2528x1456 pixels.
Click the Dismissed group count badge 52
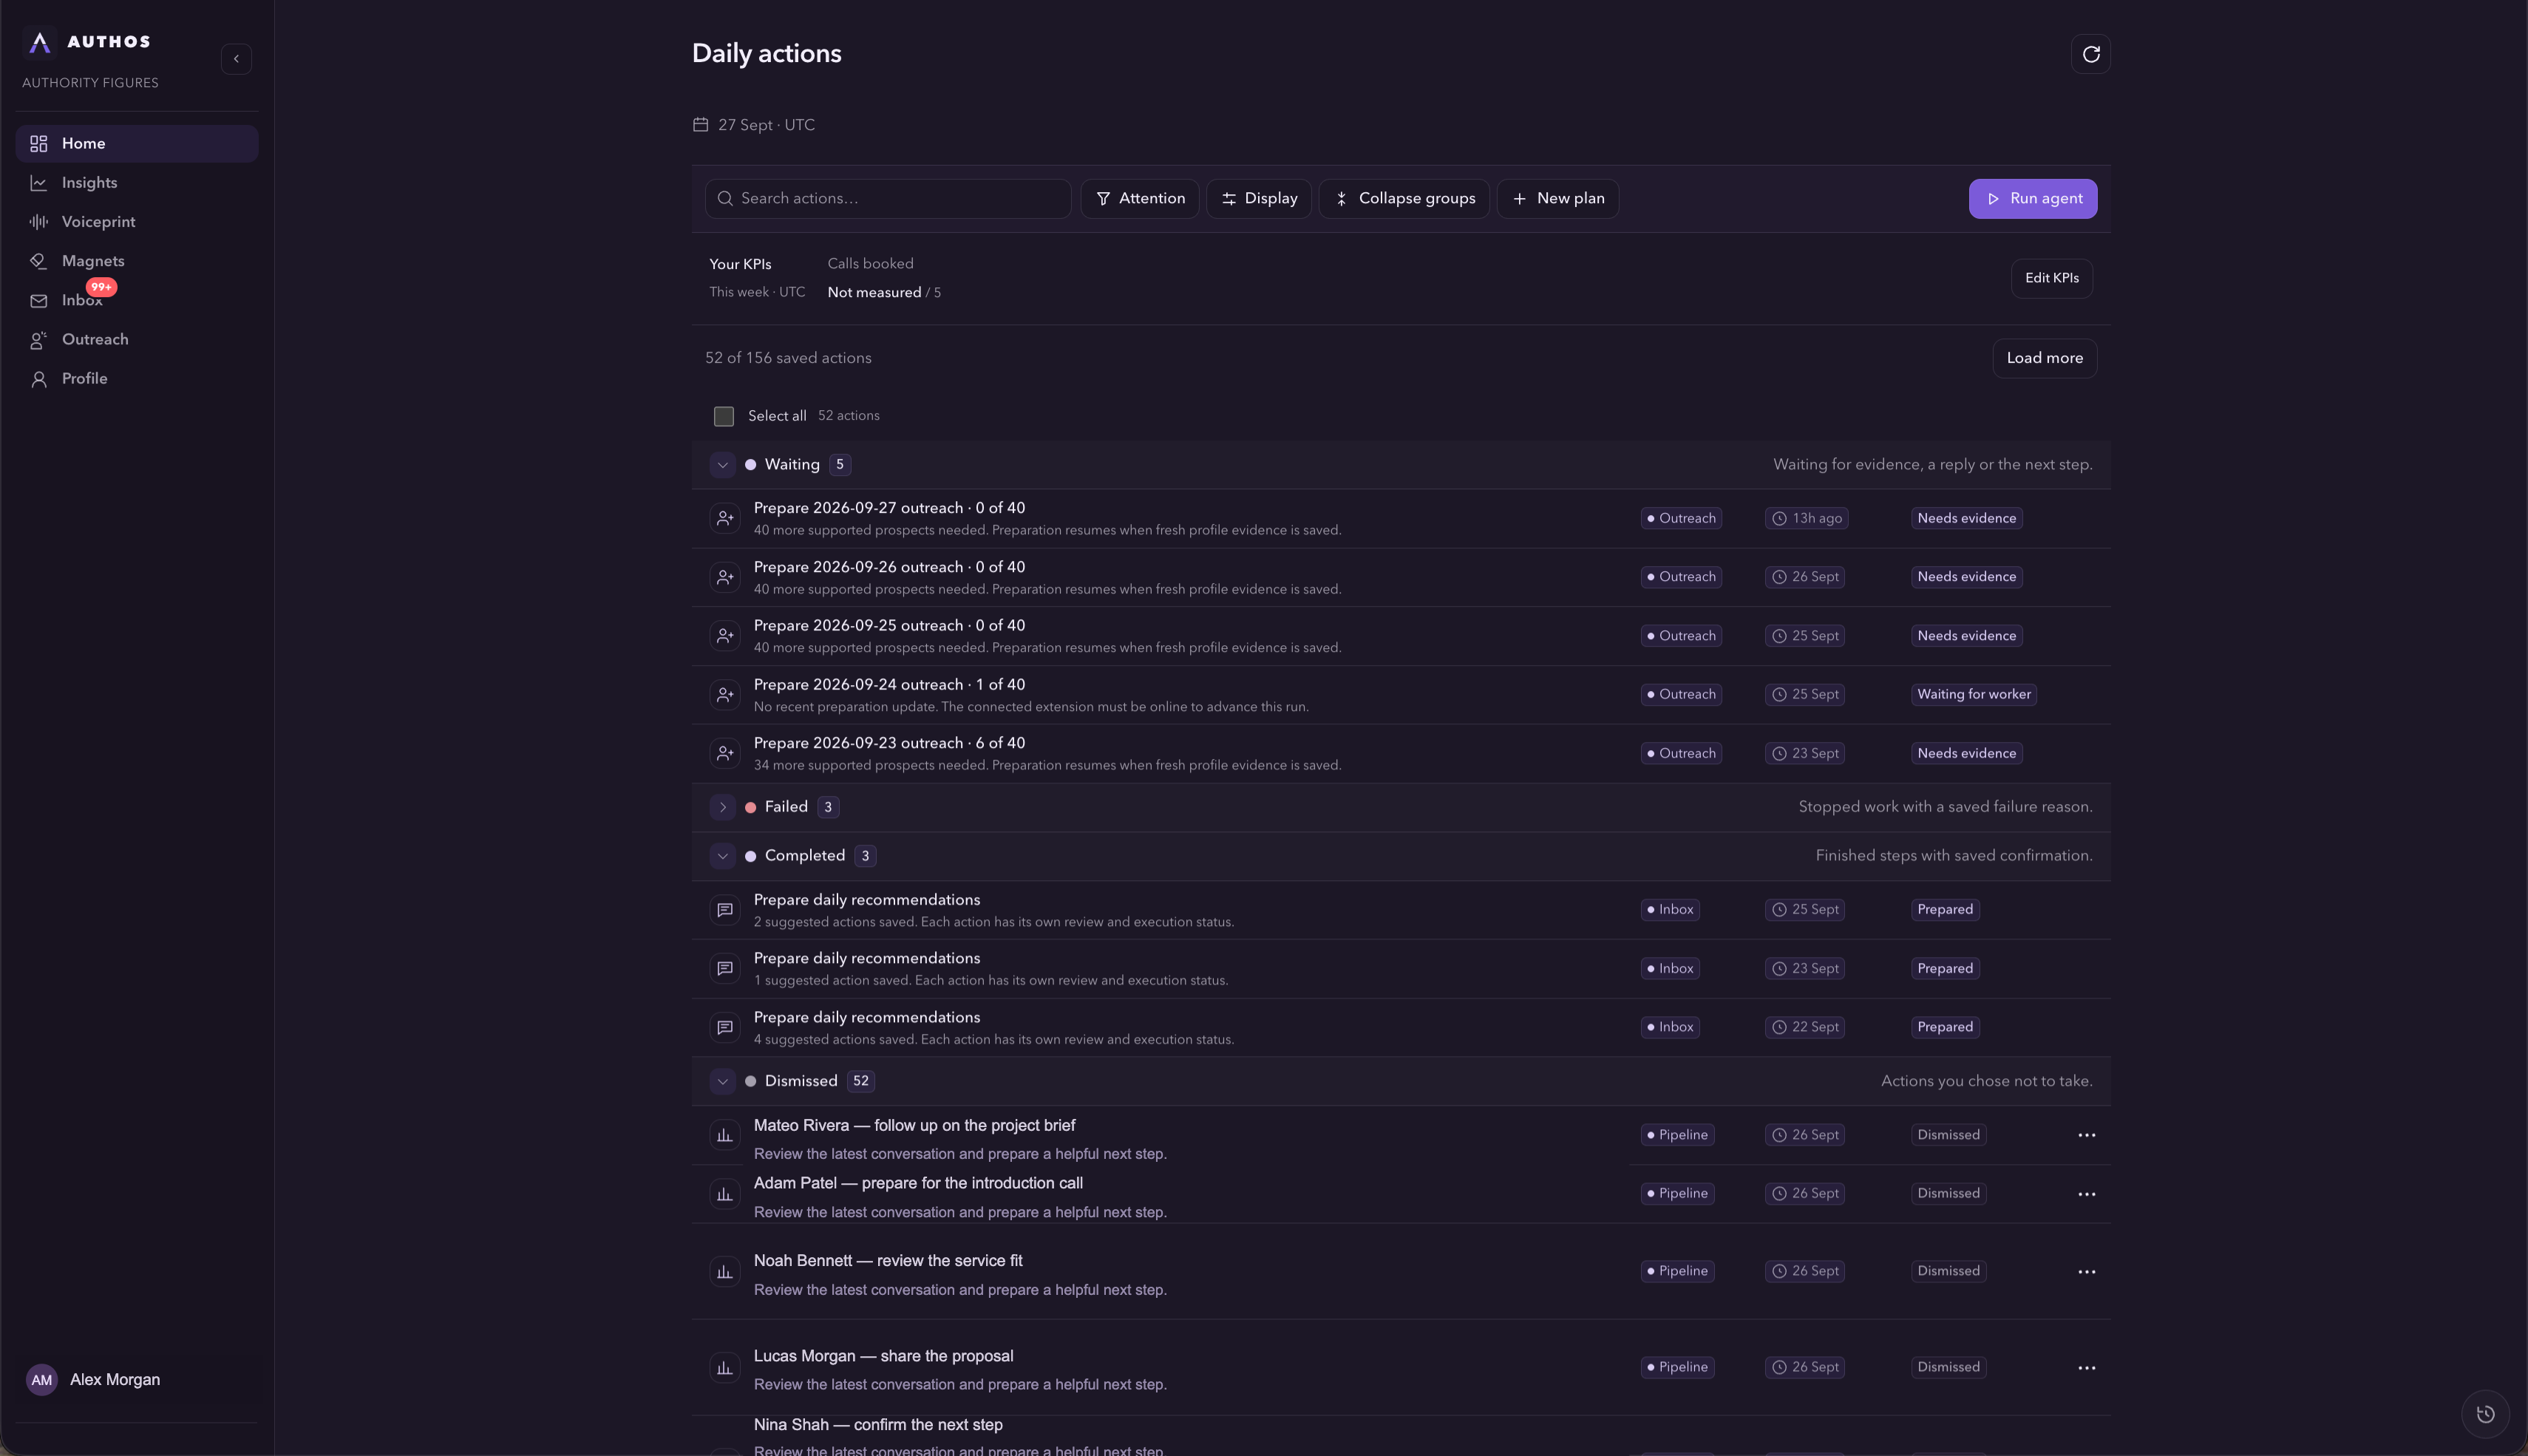pyautogui.click(x=861, y=1081)
